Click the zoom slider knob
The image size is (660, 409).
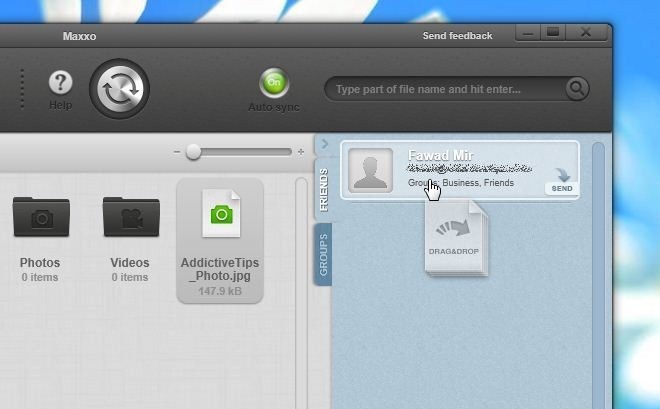[x=193, y=152]
